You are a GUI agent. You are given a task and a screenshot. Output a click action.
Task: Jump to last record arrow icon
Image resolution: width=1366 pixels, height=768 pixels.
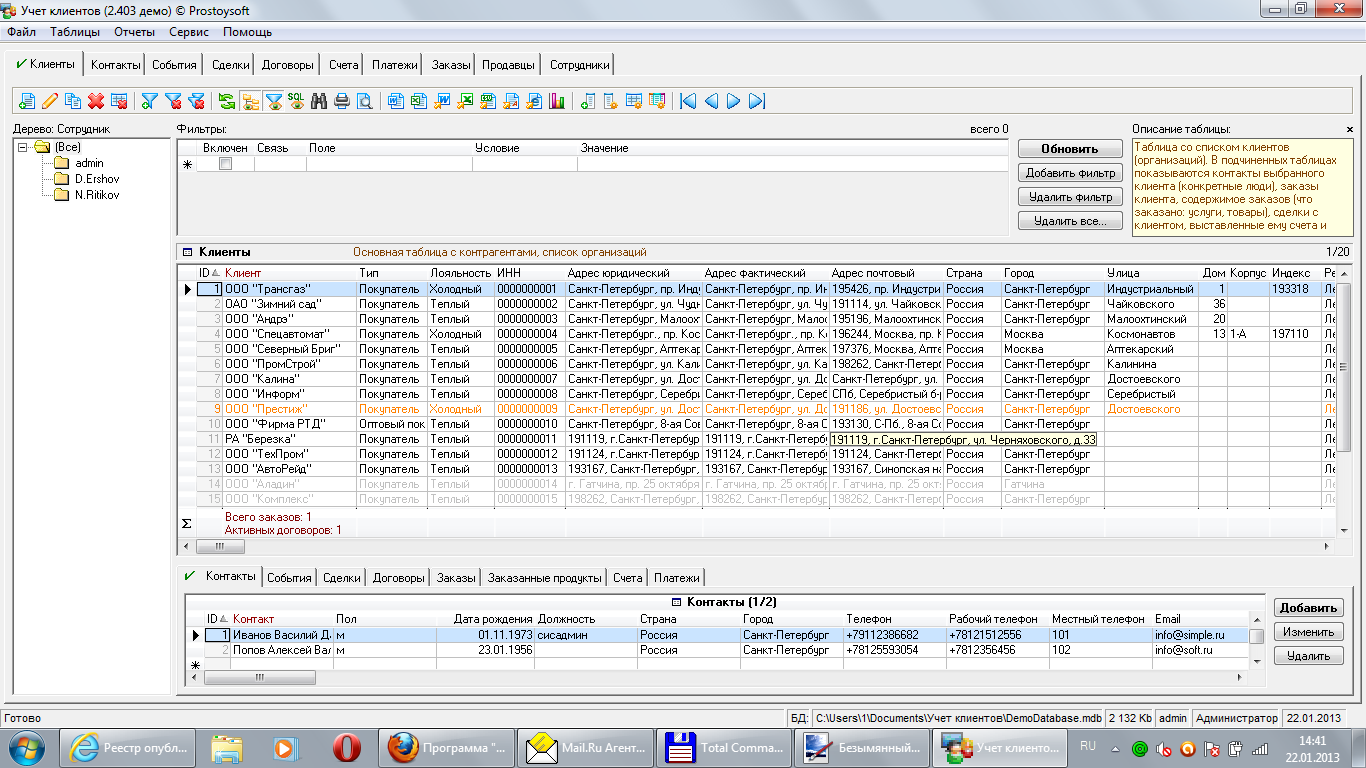click(x=757, y=101)
